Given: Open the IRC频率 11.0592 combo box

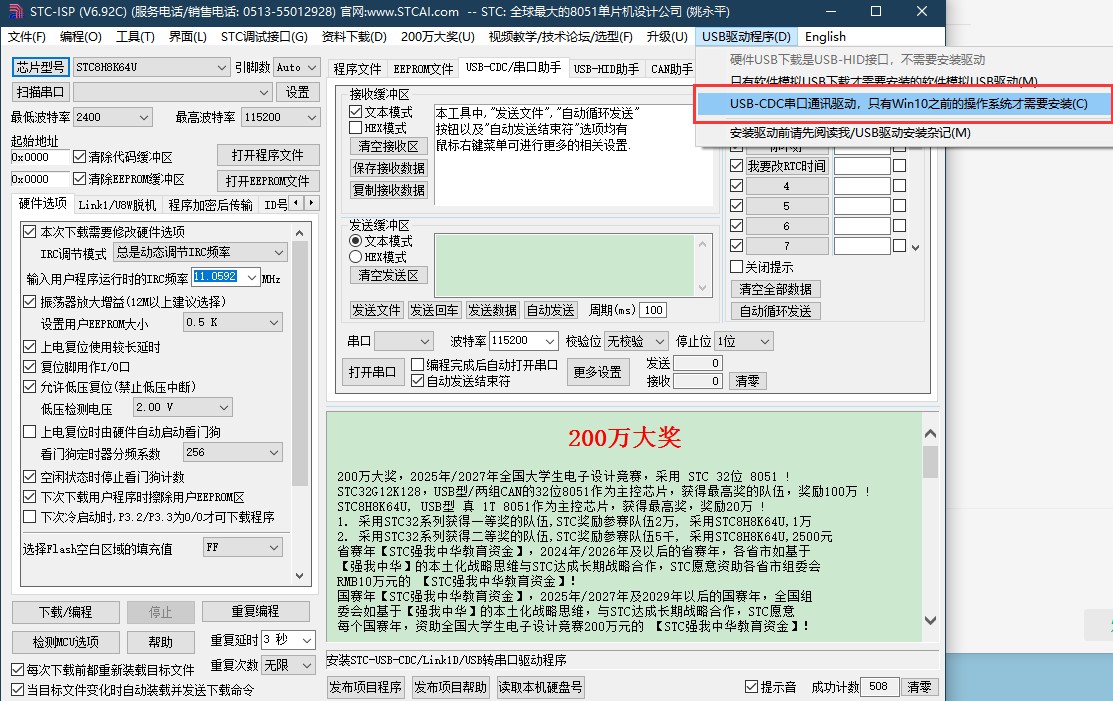Looking at the screenshot, I should coord(226,277).
